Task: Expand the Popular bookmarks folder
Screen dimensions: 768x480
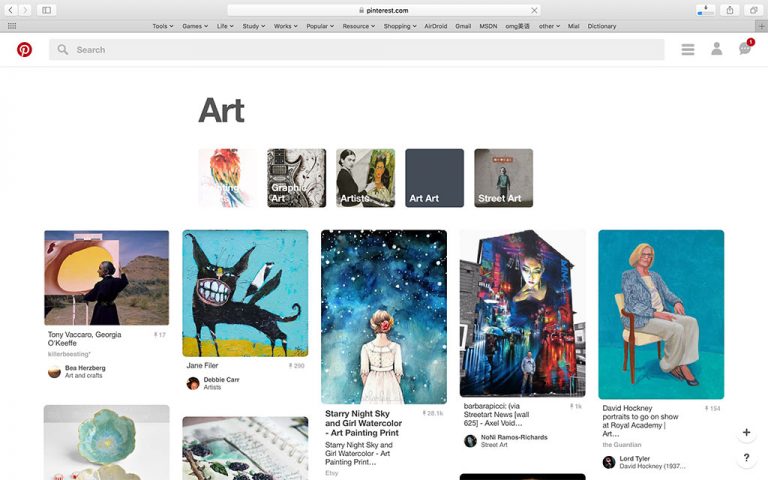Action: point(320,26)
